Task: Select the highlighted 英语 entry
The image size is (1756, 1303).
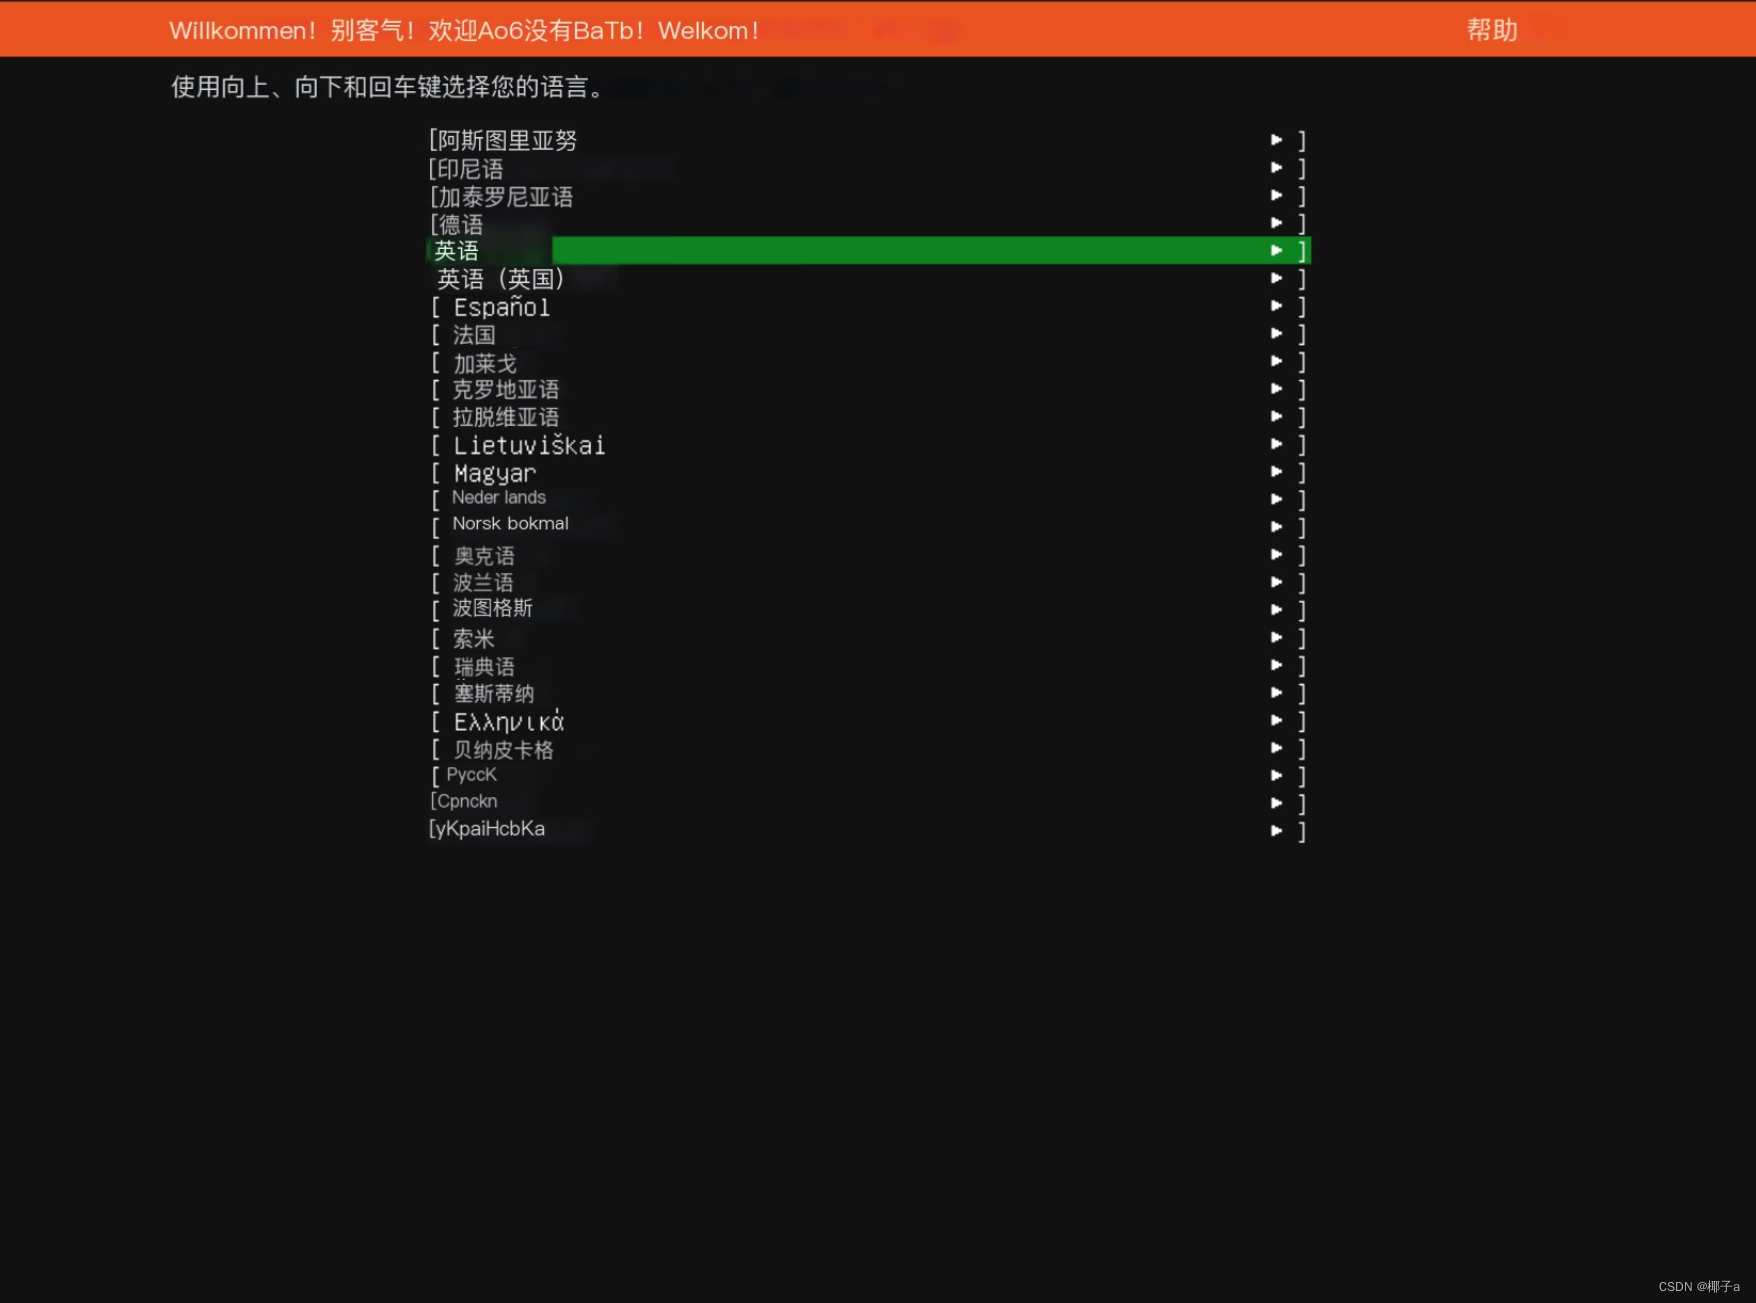Action: point(867,250)
